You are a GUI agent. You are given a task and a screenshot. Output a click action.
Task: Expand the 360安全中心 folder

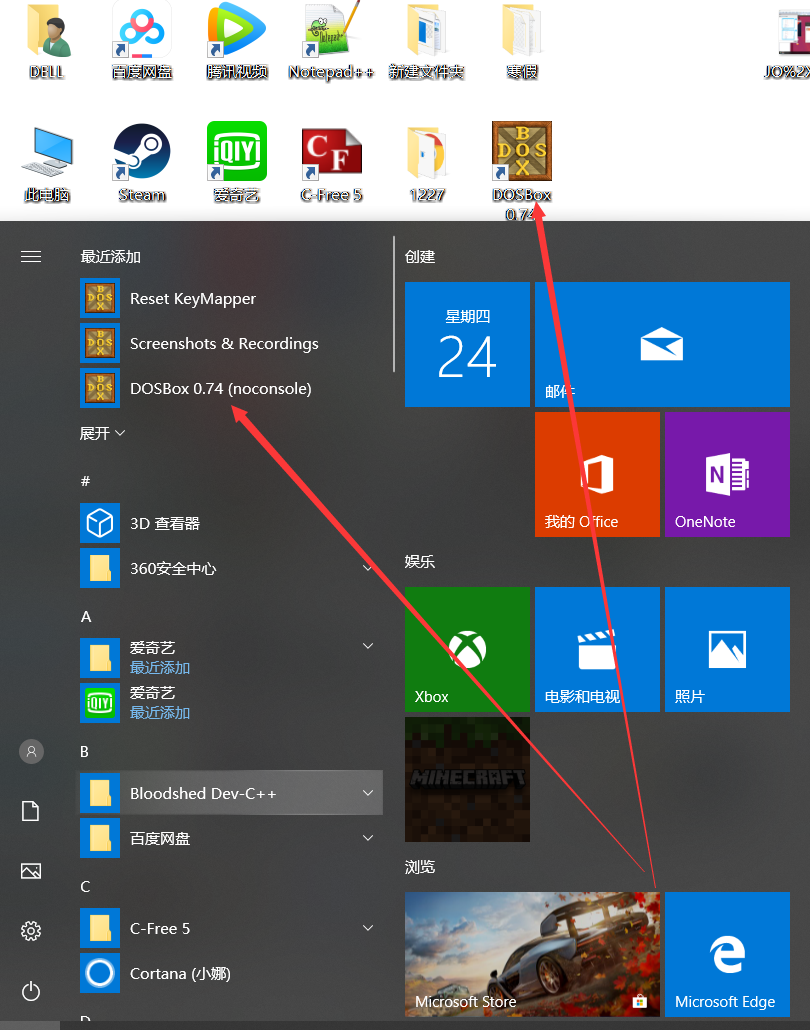click(231, 568)
